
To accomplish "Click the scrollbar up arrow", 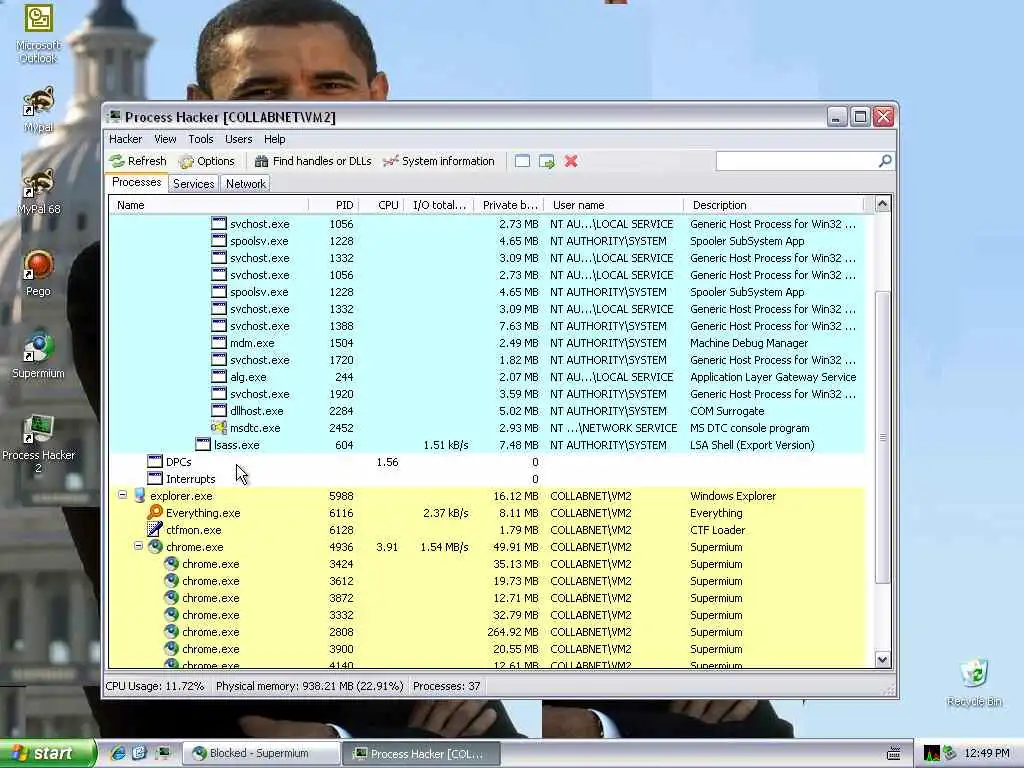I will [x=882, y=204].
